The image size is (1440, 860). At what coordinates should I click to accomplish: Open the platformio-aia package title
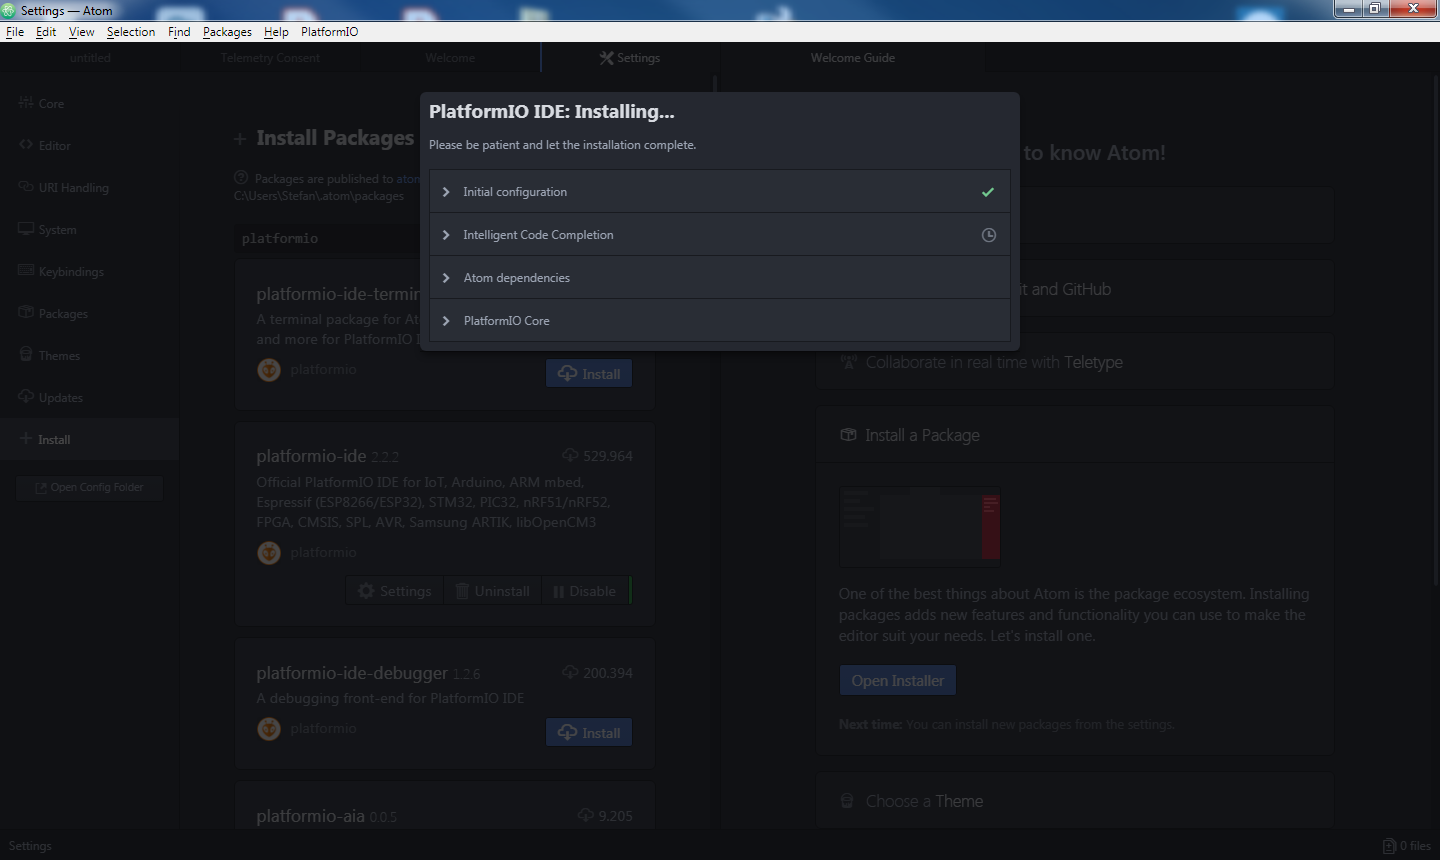tap(310, 816)
